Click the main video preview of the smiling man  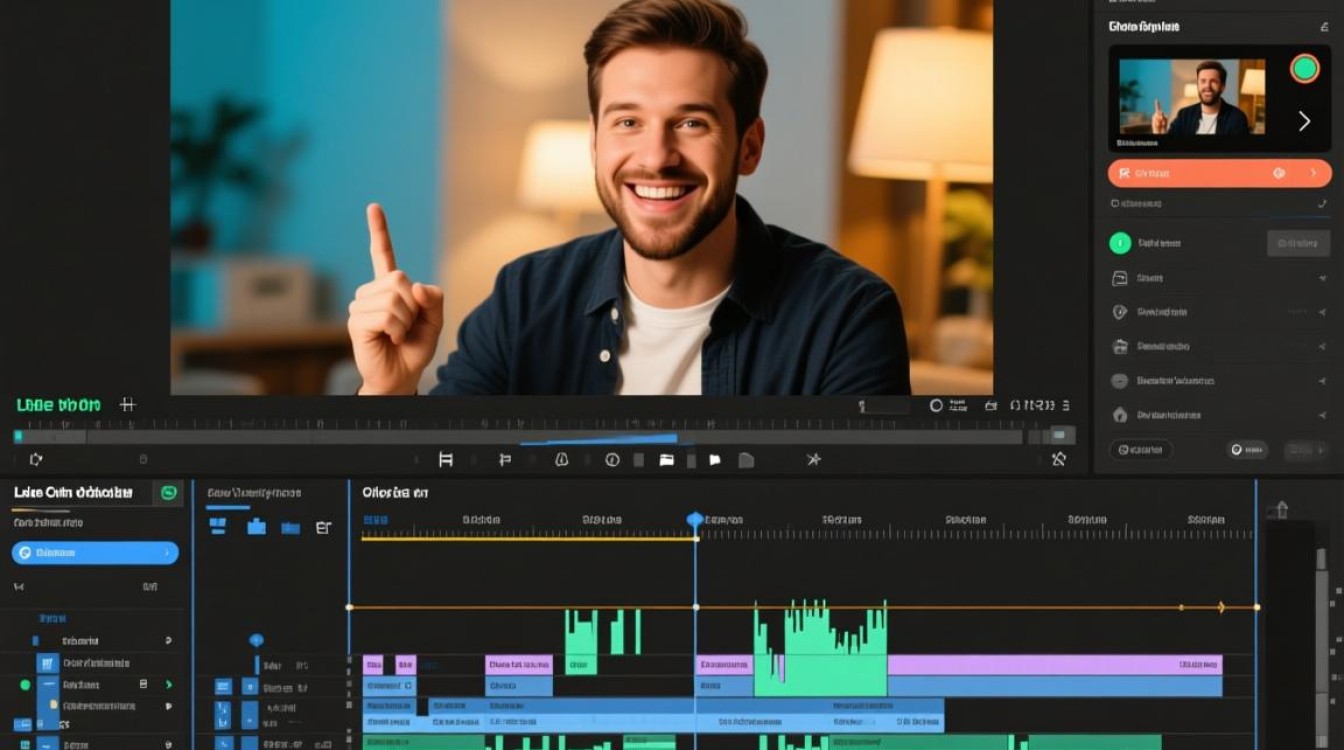[x=582, y=197]
